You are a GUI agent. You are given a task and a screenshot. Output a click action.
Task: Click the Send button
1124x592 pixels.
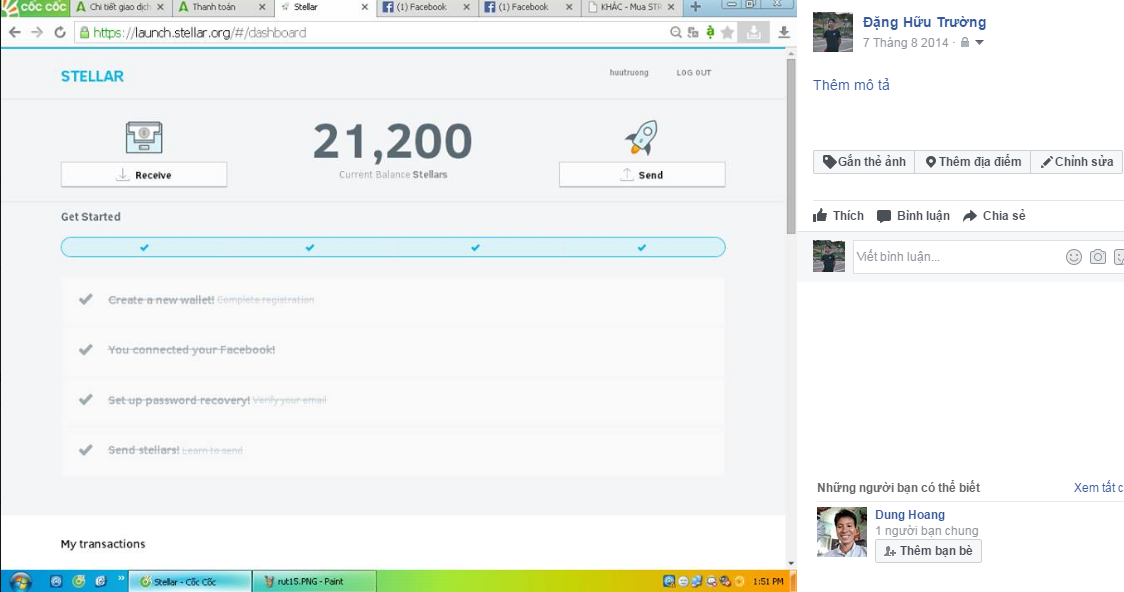pos(642,174)
